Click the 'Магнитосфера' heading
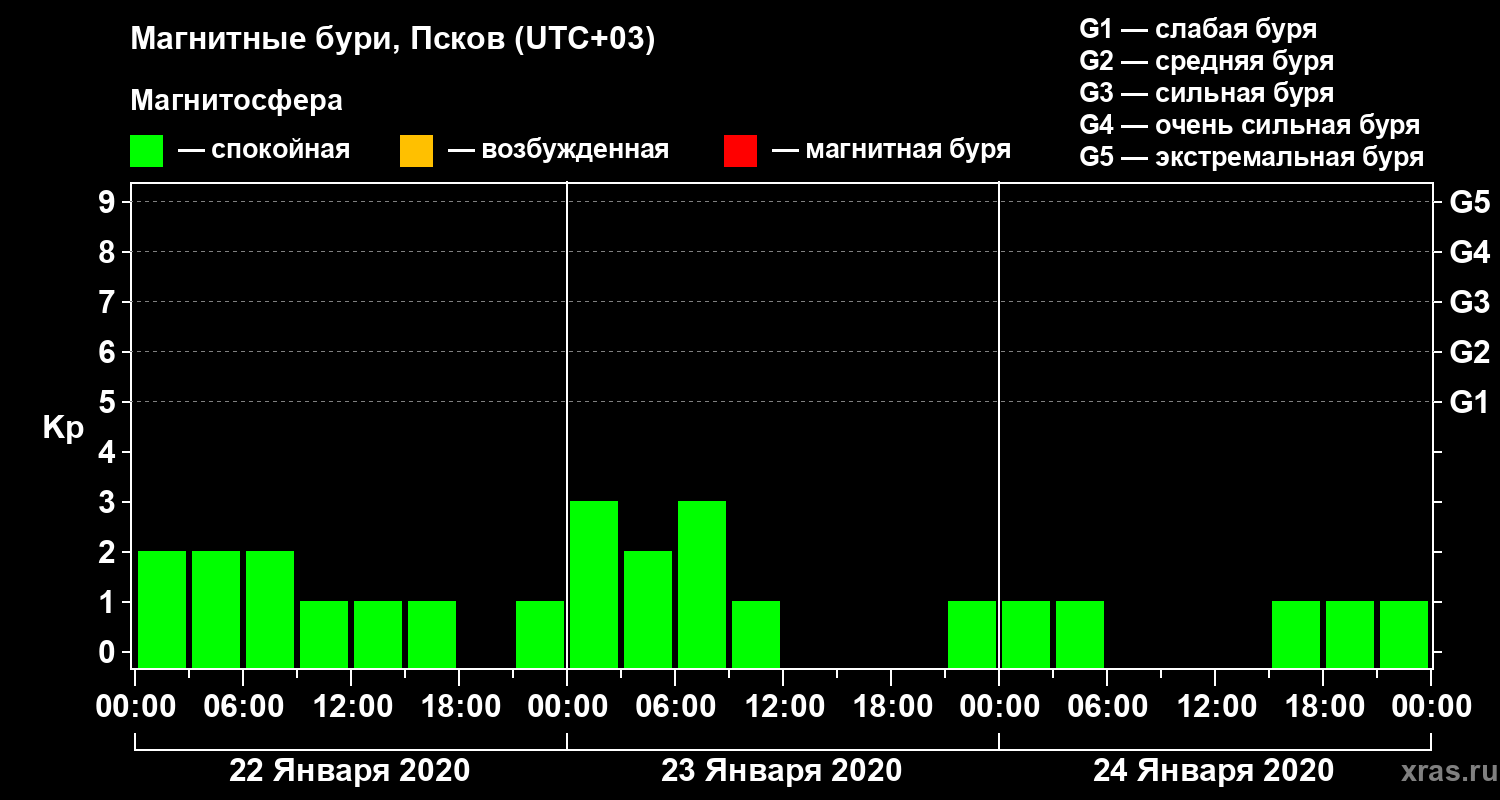Image resolution: width=1500 pixels, height=800 pixels. pyautogui.click(x=236, y=101)
